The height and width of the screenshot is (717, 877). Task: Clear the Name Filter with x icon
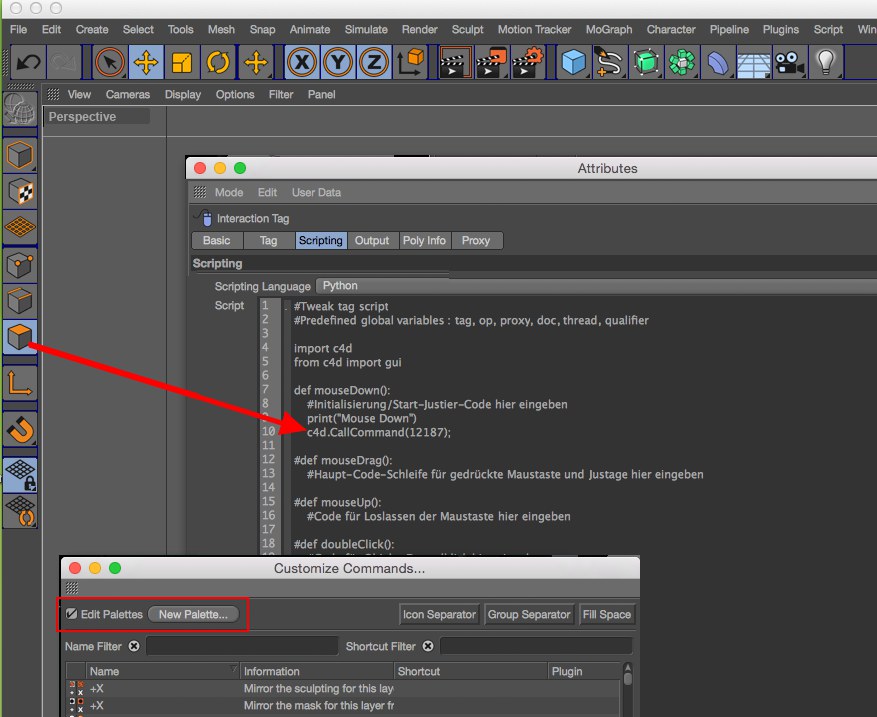click(x=134, y=646)
